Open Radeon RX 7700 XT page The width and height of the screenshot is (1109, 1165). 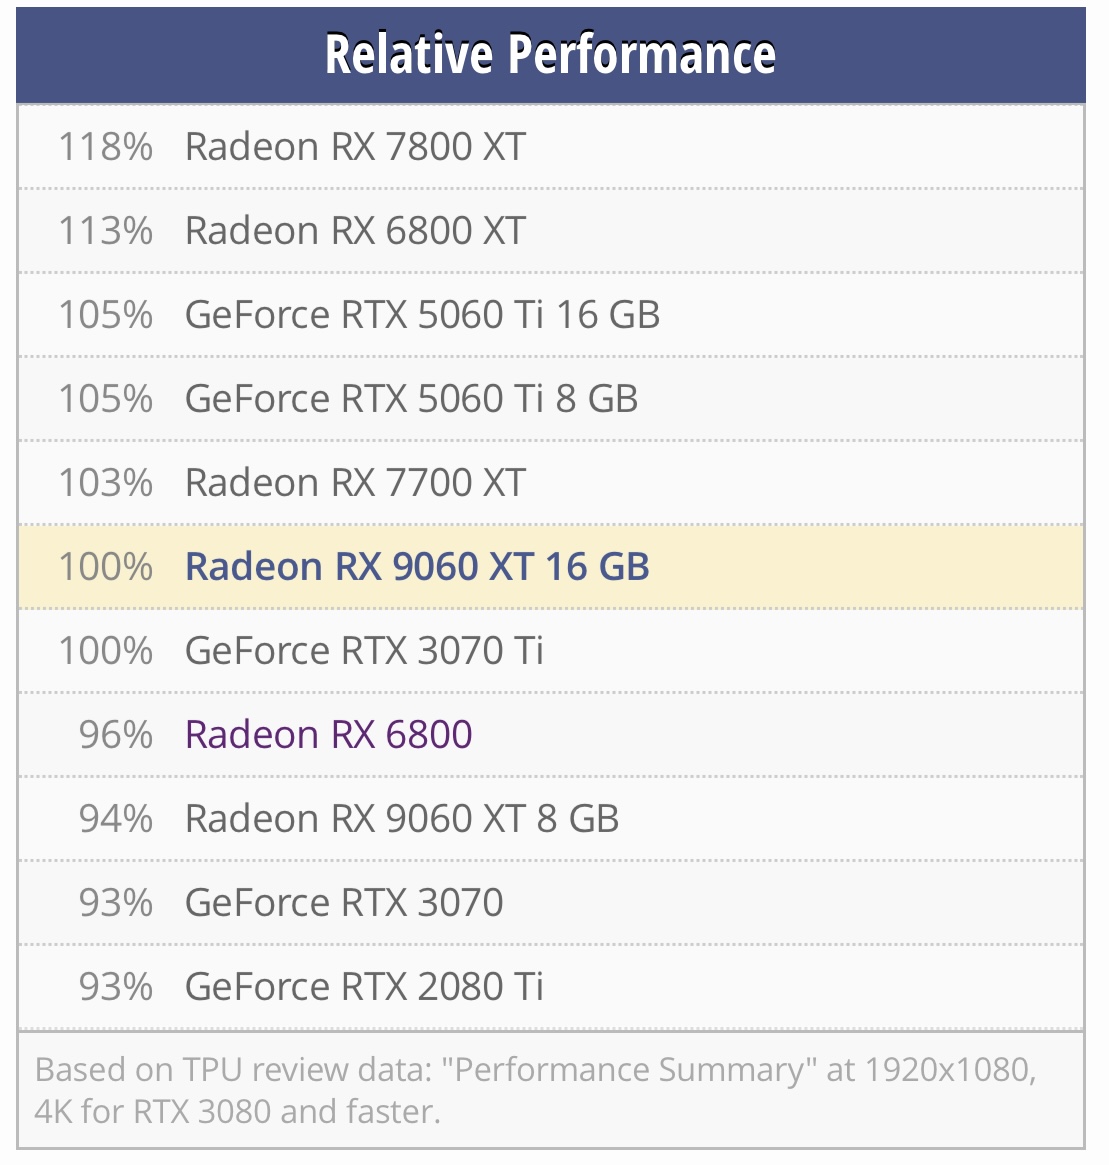click(355, 483)
